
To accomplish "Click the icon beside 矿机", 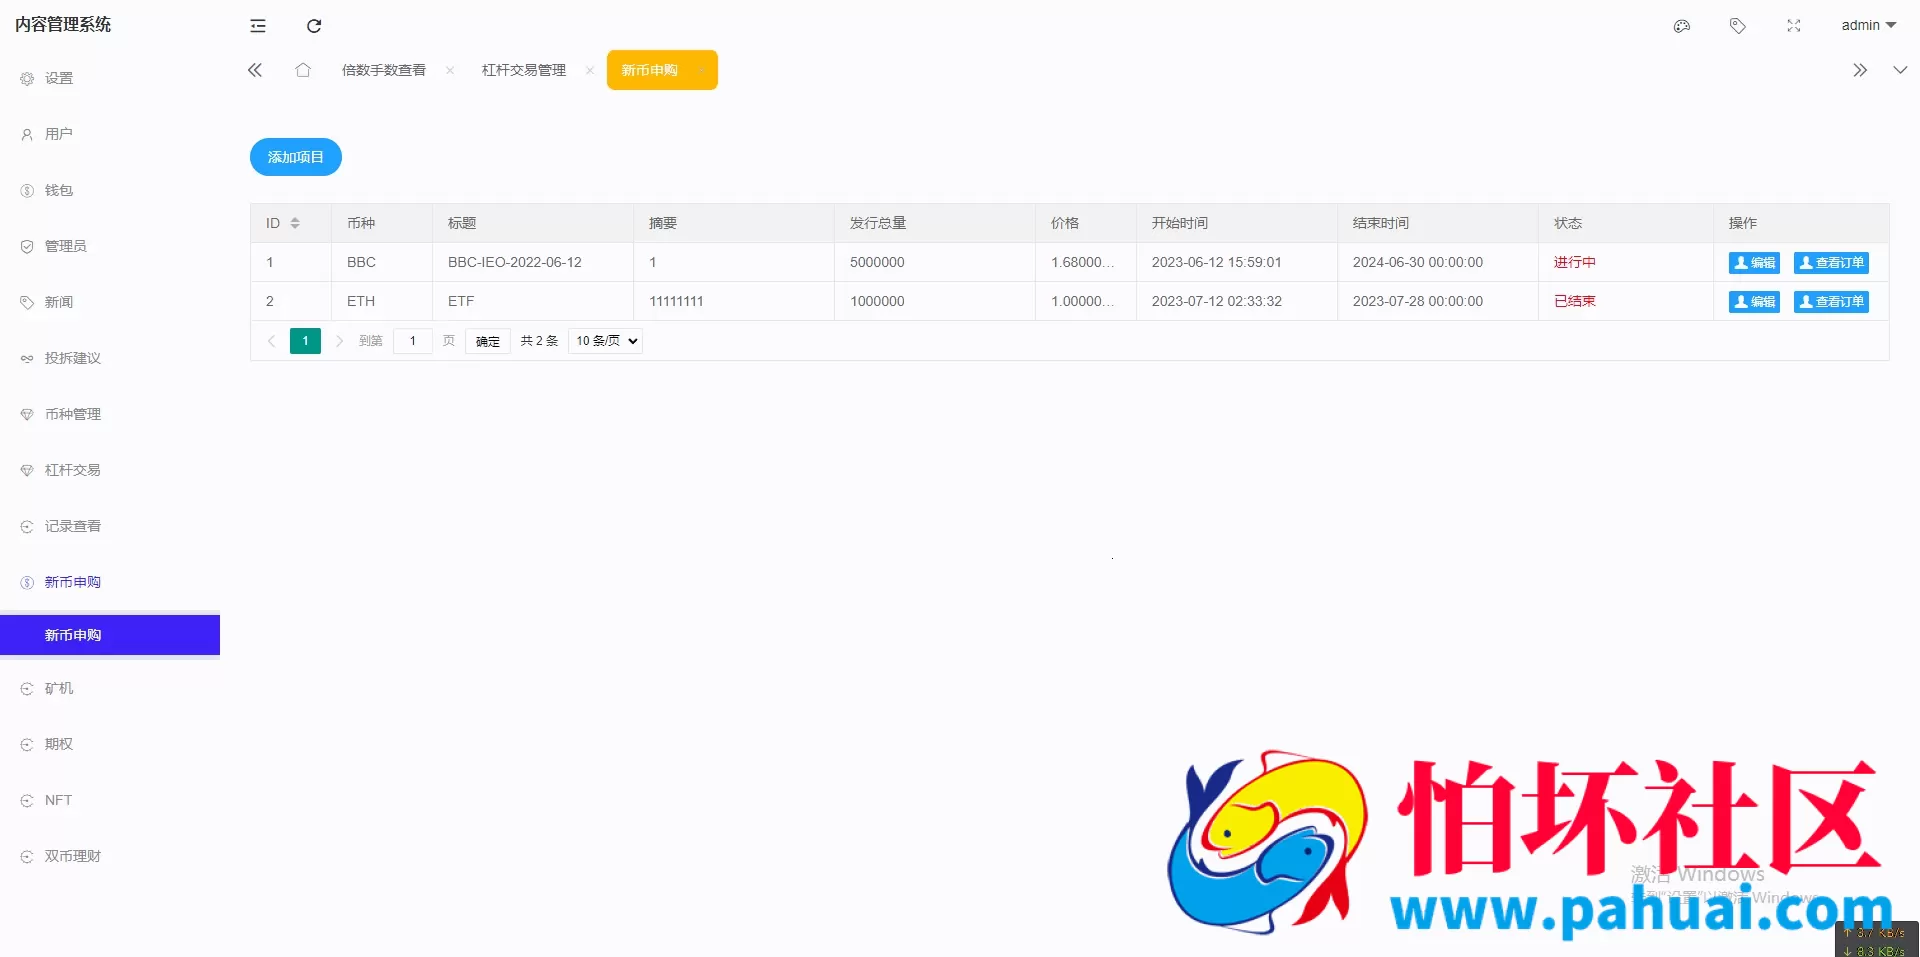I will click(27, 688).
